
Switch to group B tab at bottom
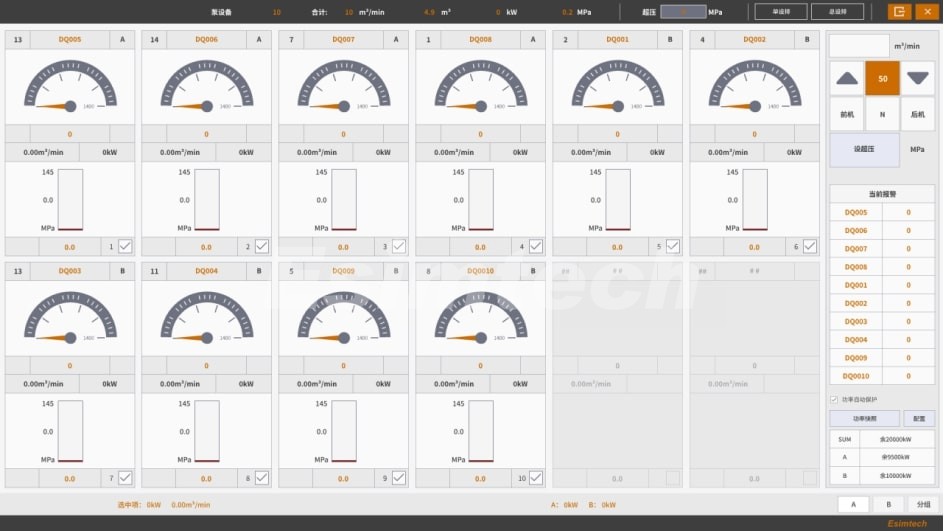click(888, 504)
